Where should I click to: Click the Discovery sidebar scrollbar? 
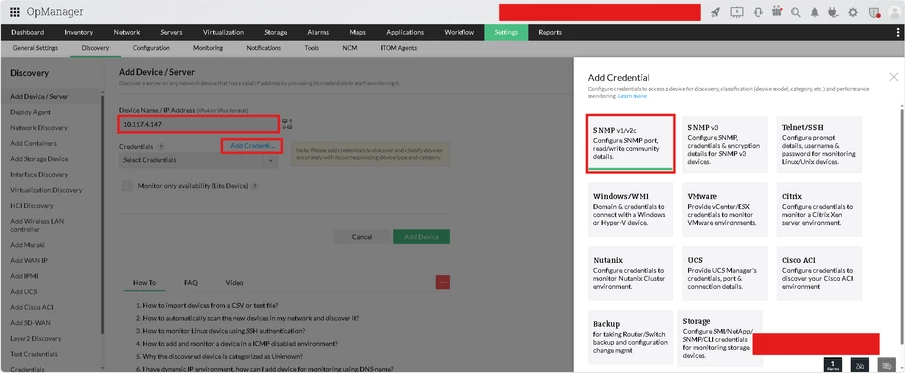point(103,214)
